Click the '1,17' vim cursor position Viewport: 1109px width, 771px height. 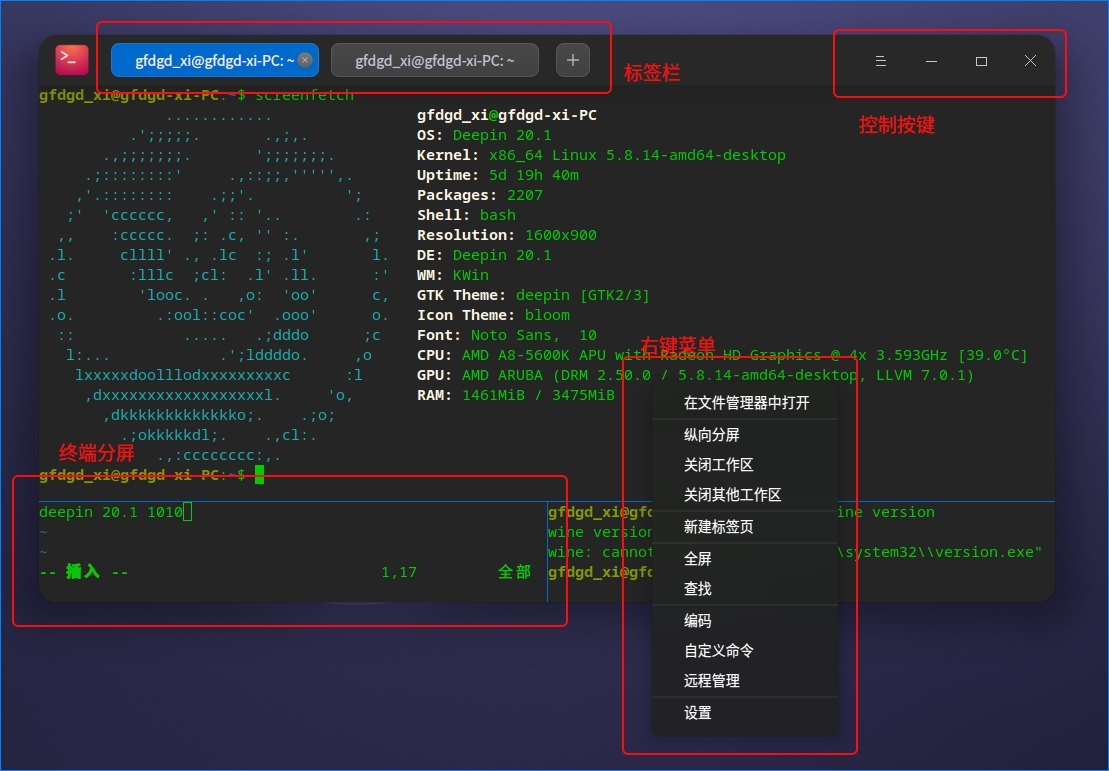coord(399,572)
